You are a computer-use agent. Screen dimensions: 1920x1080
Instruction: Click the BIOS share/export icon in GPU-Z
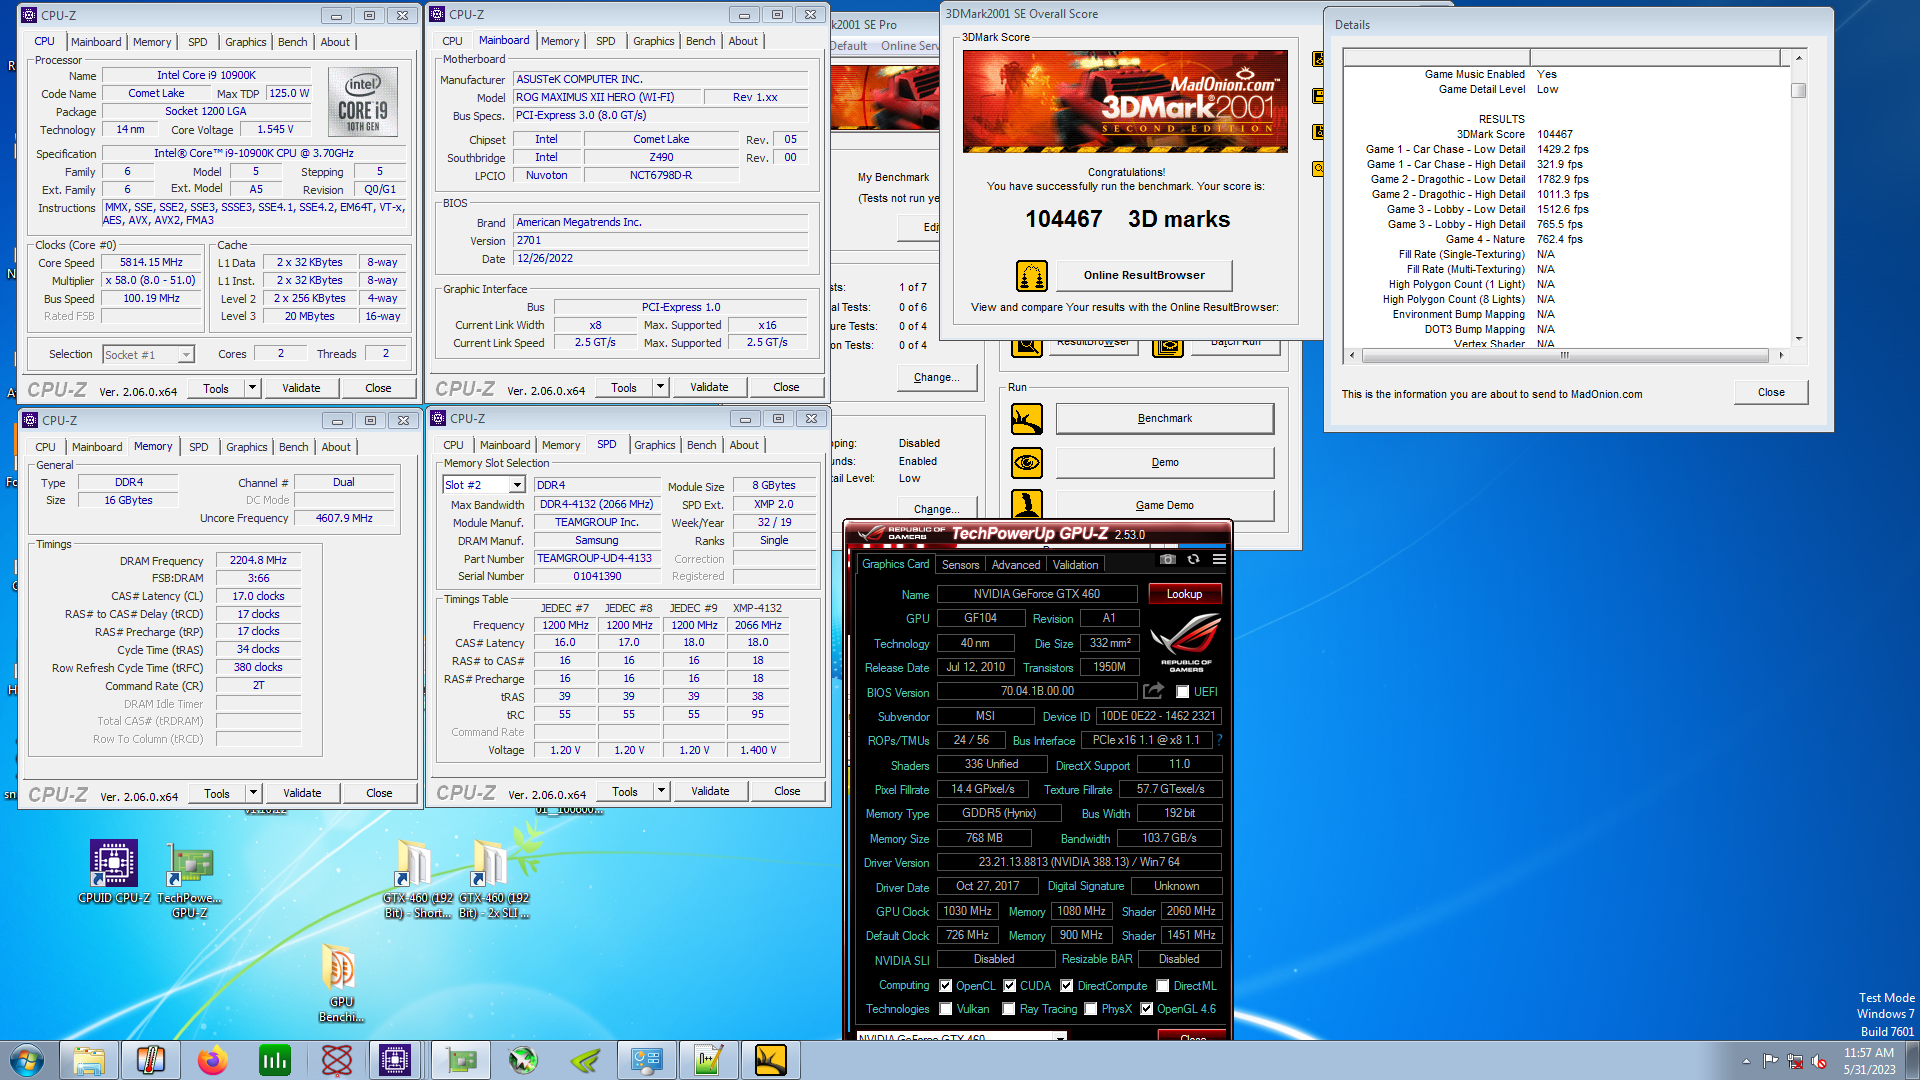coord(1153,691)
